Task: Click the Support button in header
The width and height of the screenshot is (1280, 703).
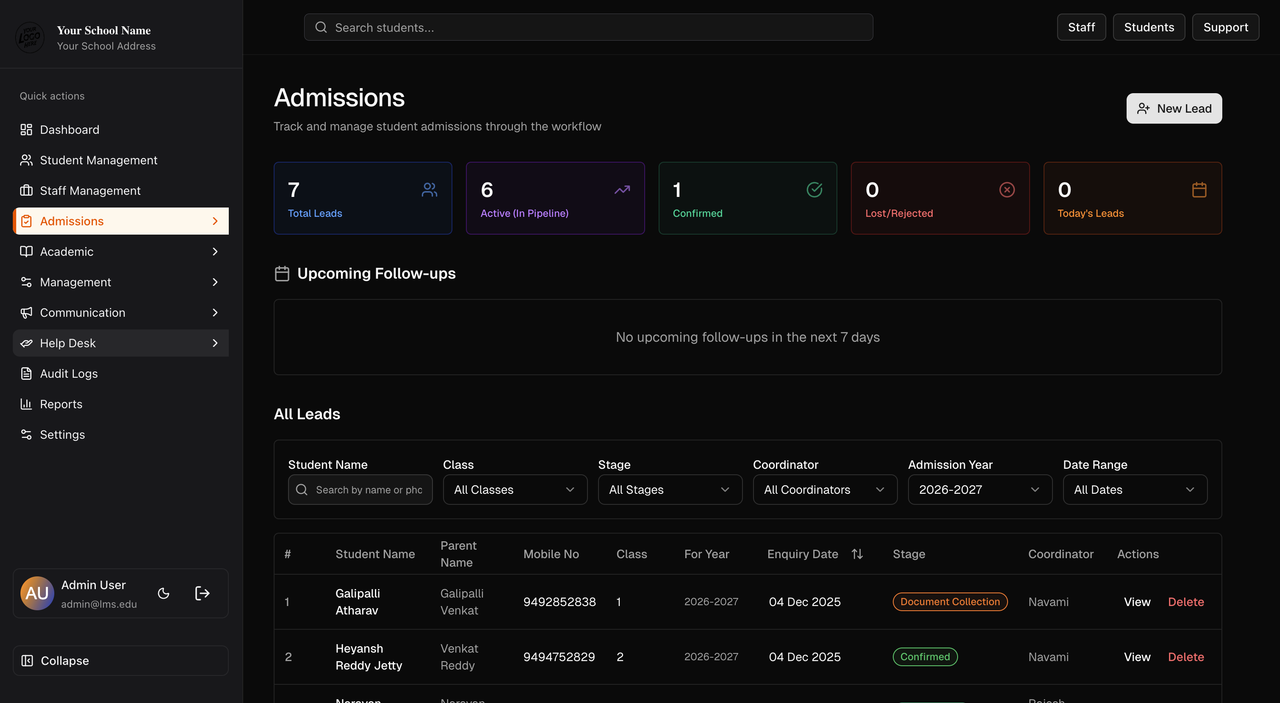Action: tap(1225, 27)
